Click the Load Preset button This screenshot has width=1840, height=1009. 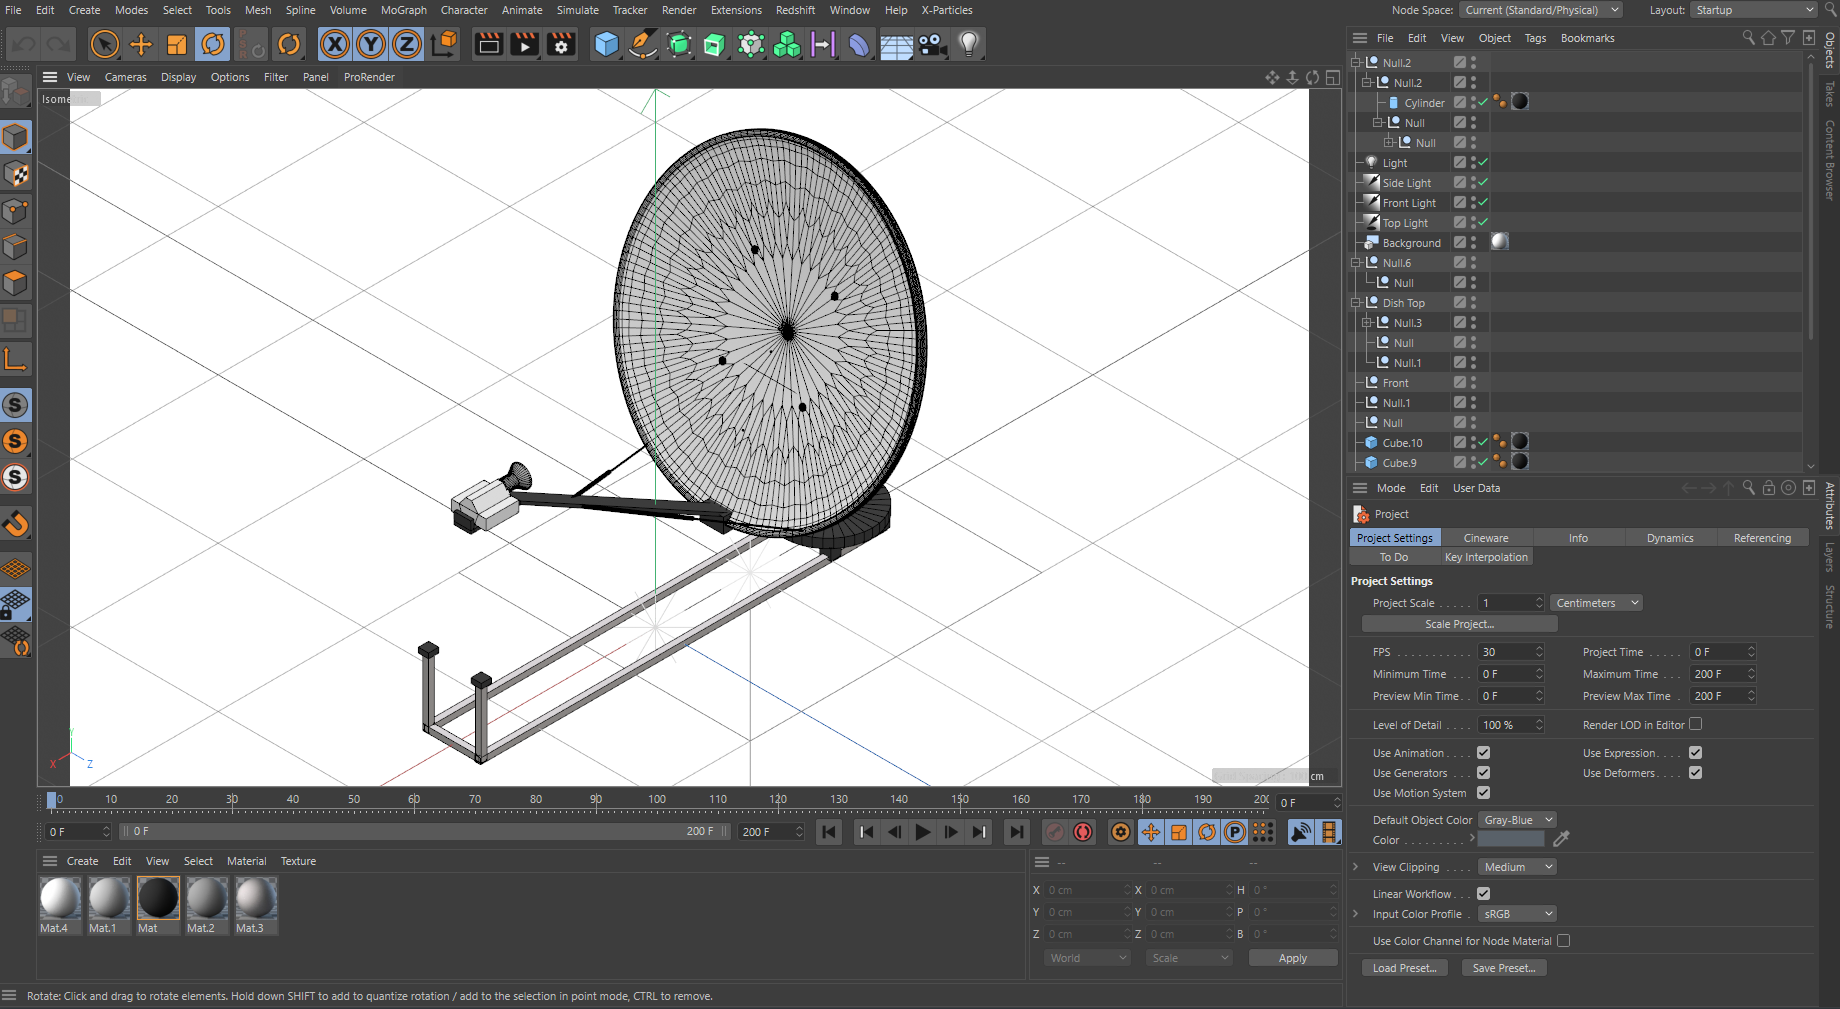pyautogui.click(x=1404, y=968)
